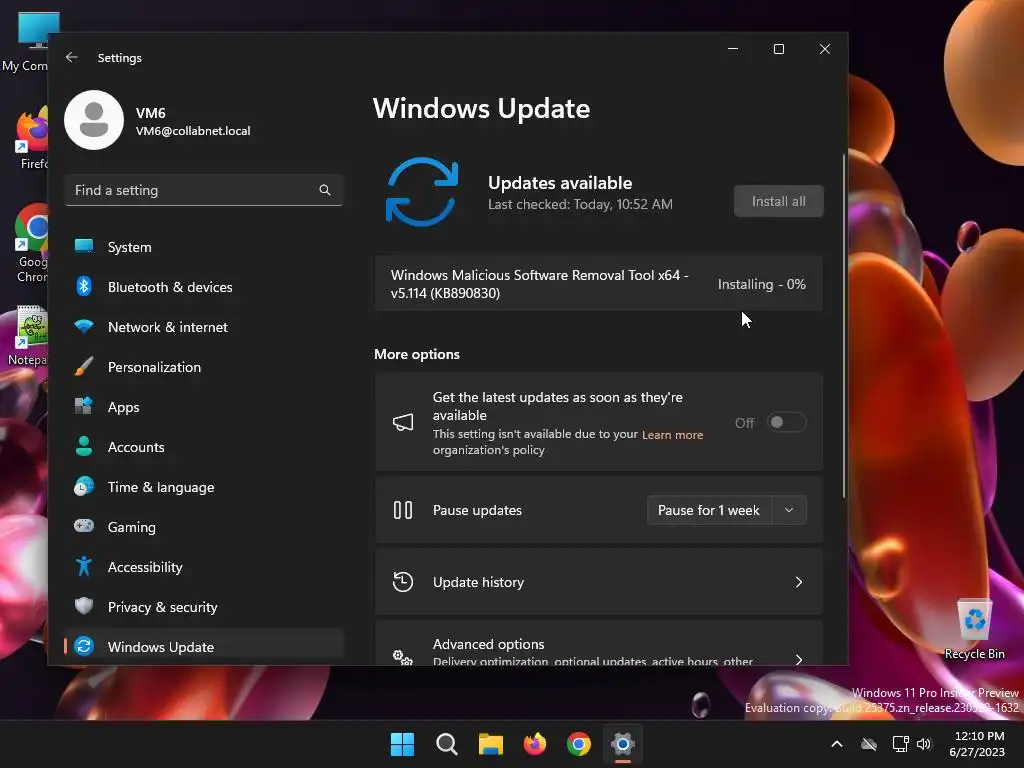This screenshot has width=1024, height=768.
Task: Click the network icon in the system tray
Action: [901, 744]
